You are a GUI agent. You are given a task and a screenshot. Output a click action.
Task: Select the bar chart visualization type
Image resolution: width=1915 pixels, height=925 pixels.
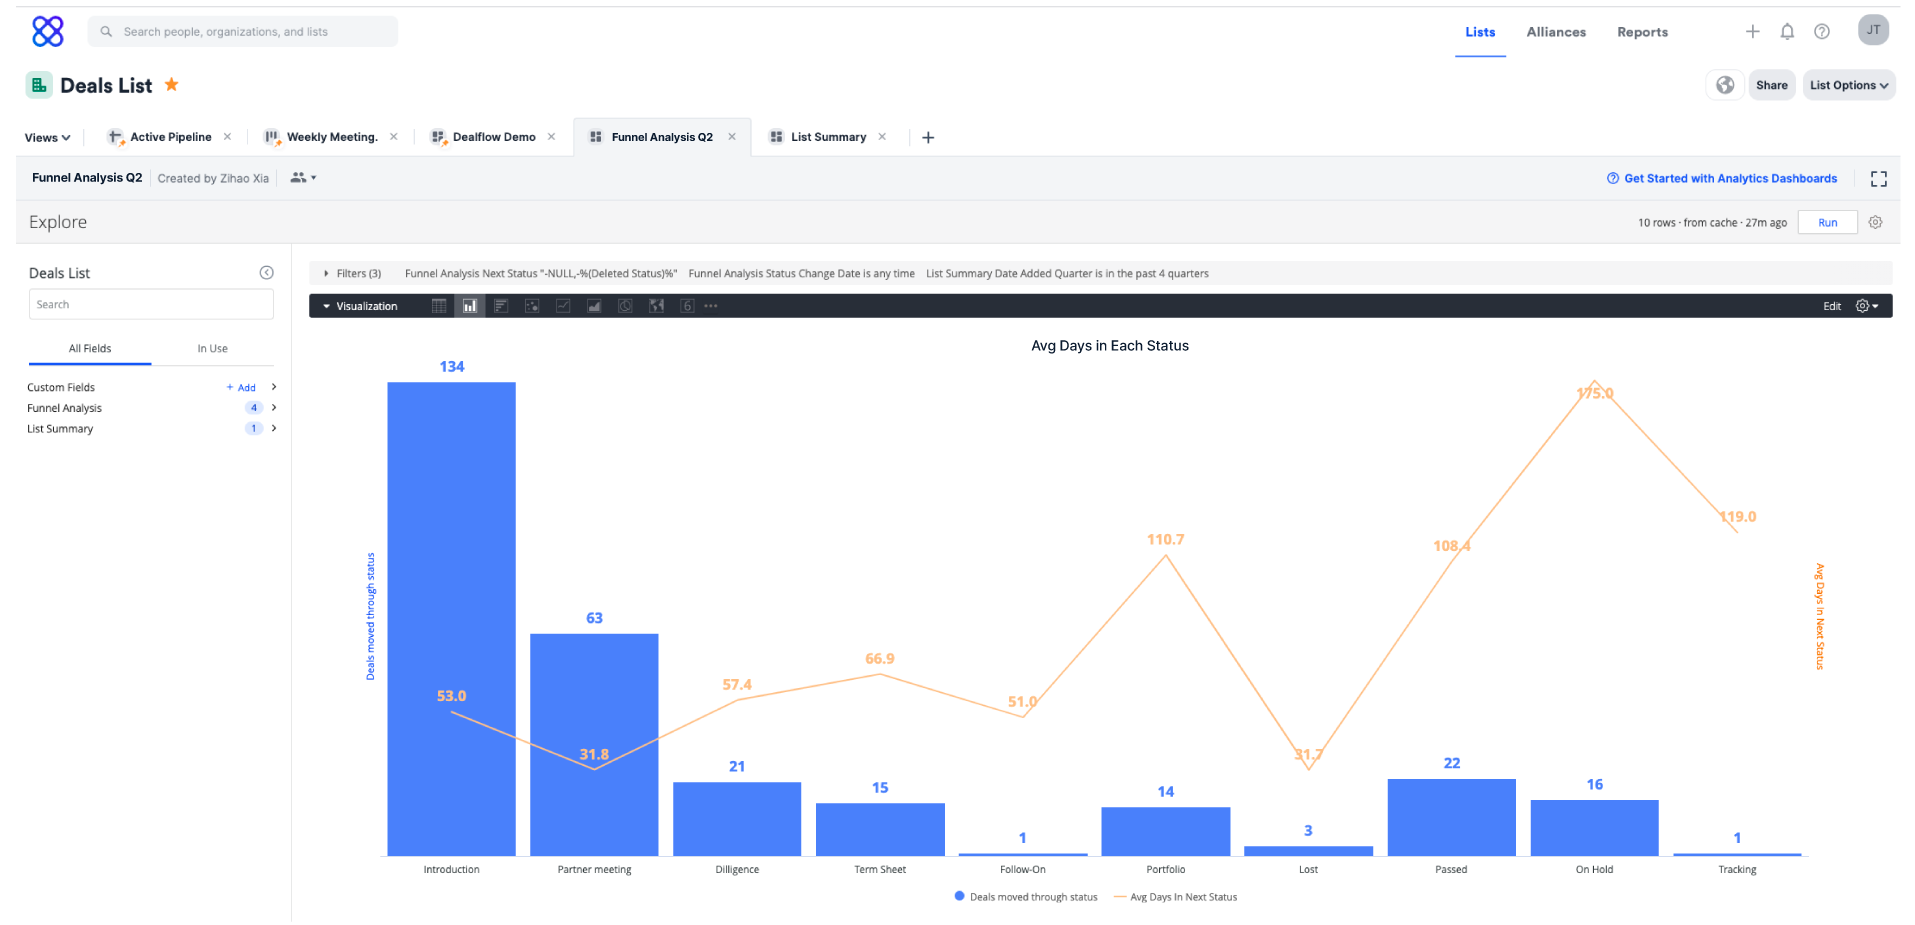tap(470, 306)
